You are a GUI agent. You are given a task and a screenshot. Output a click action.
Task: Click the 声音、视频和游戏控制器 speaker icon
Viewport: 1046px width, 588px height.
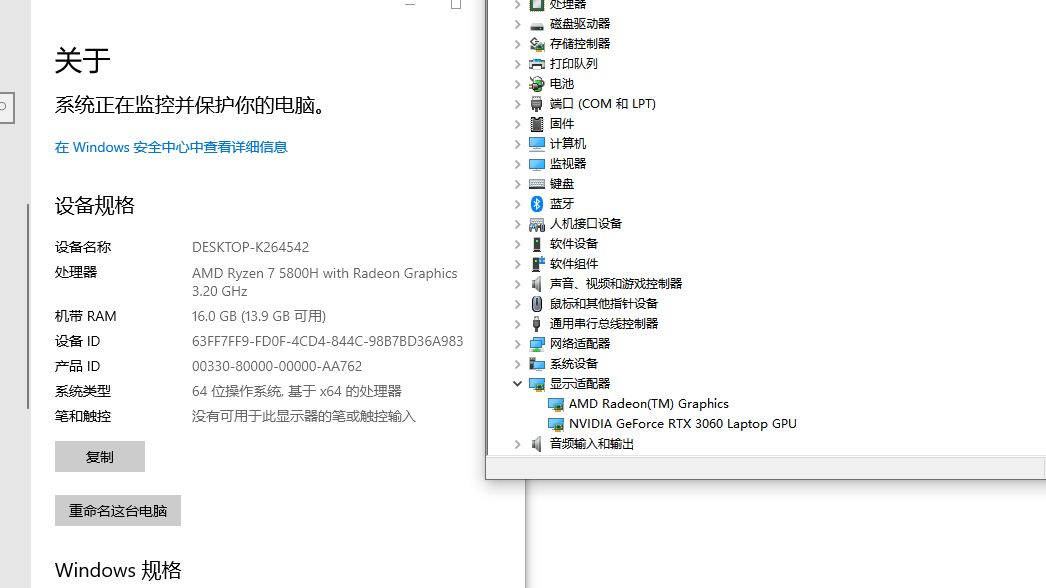click(536, 284)
